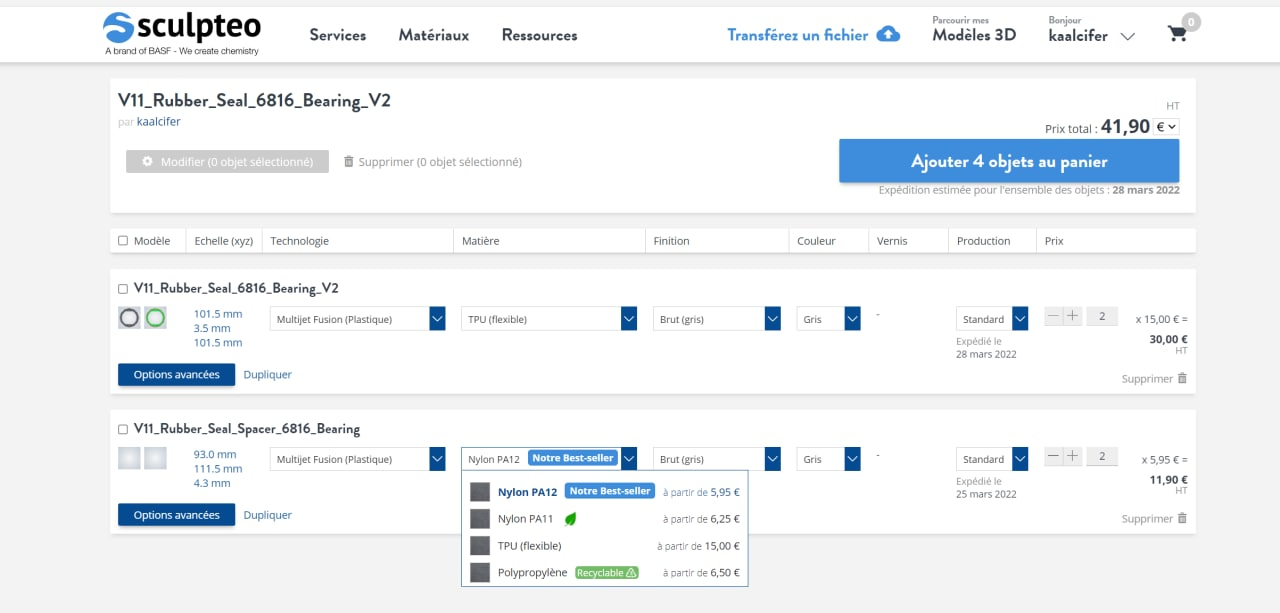Open the Ressources menu
1280x613 pixels.
540,35
